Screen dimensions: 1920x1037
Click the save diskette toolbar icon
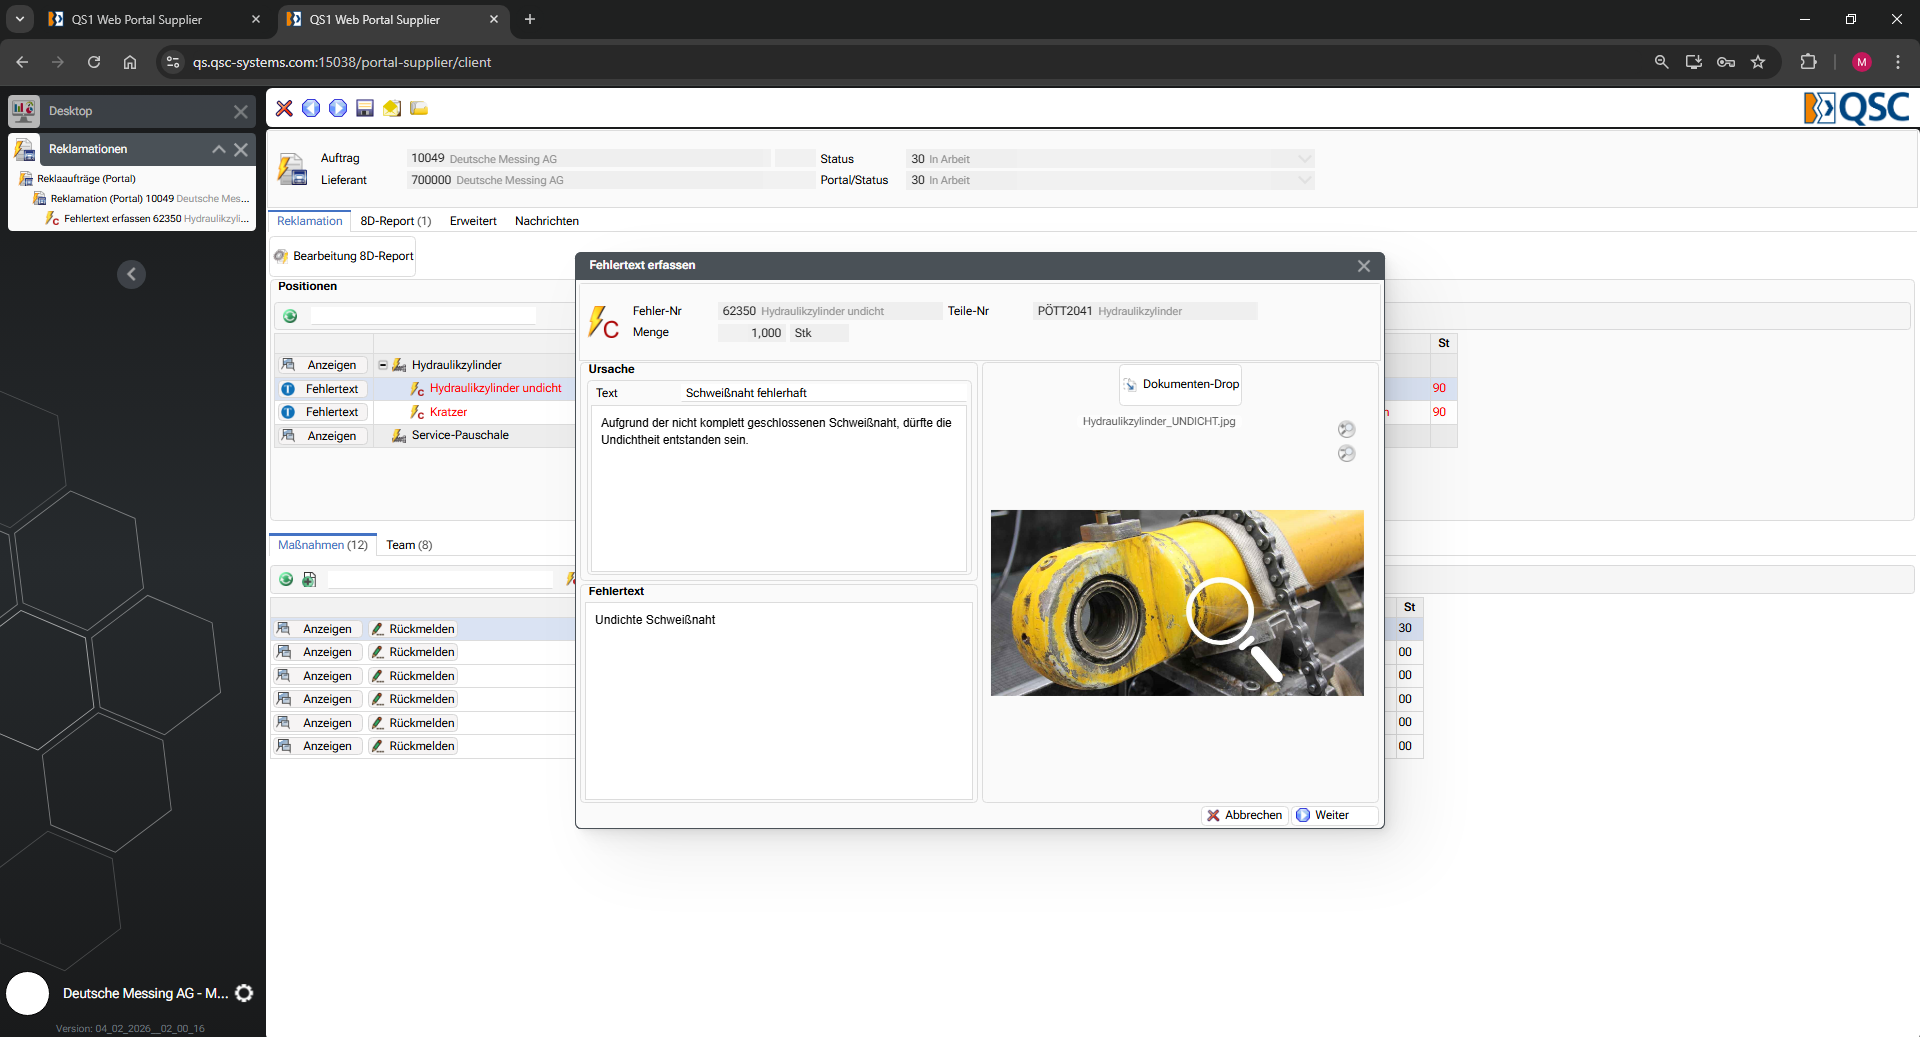pyautogui.click(x=365, y=108)
